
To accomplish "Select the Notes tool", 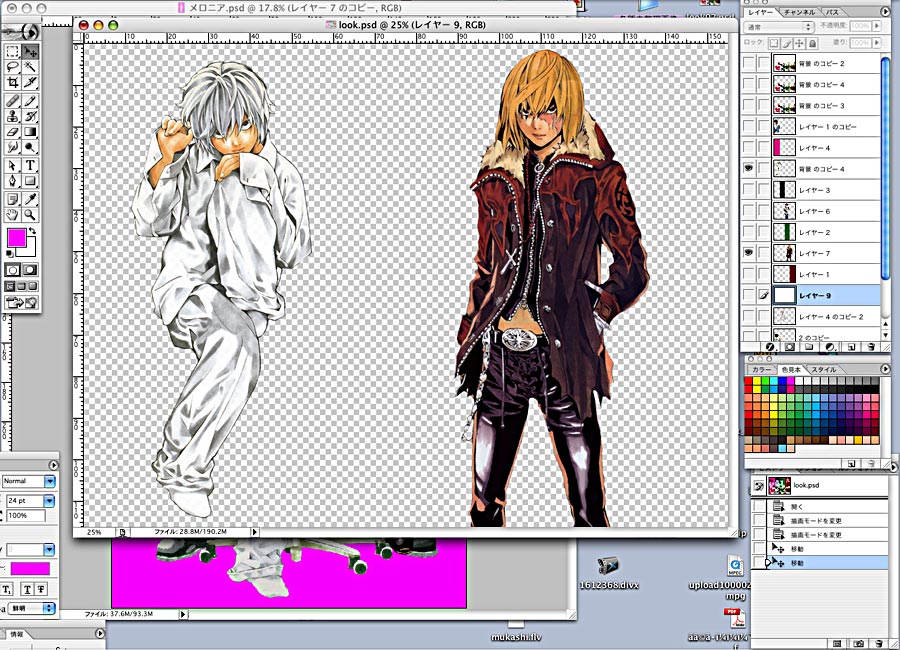I will point(13,199).
